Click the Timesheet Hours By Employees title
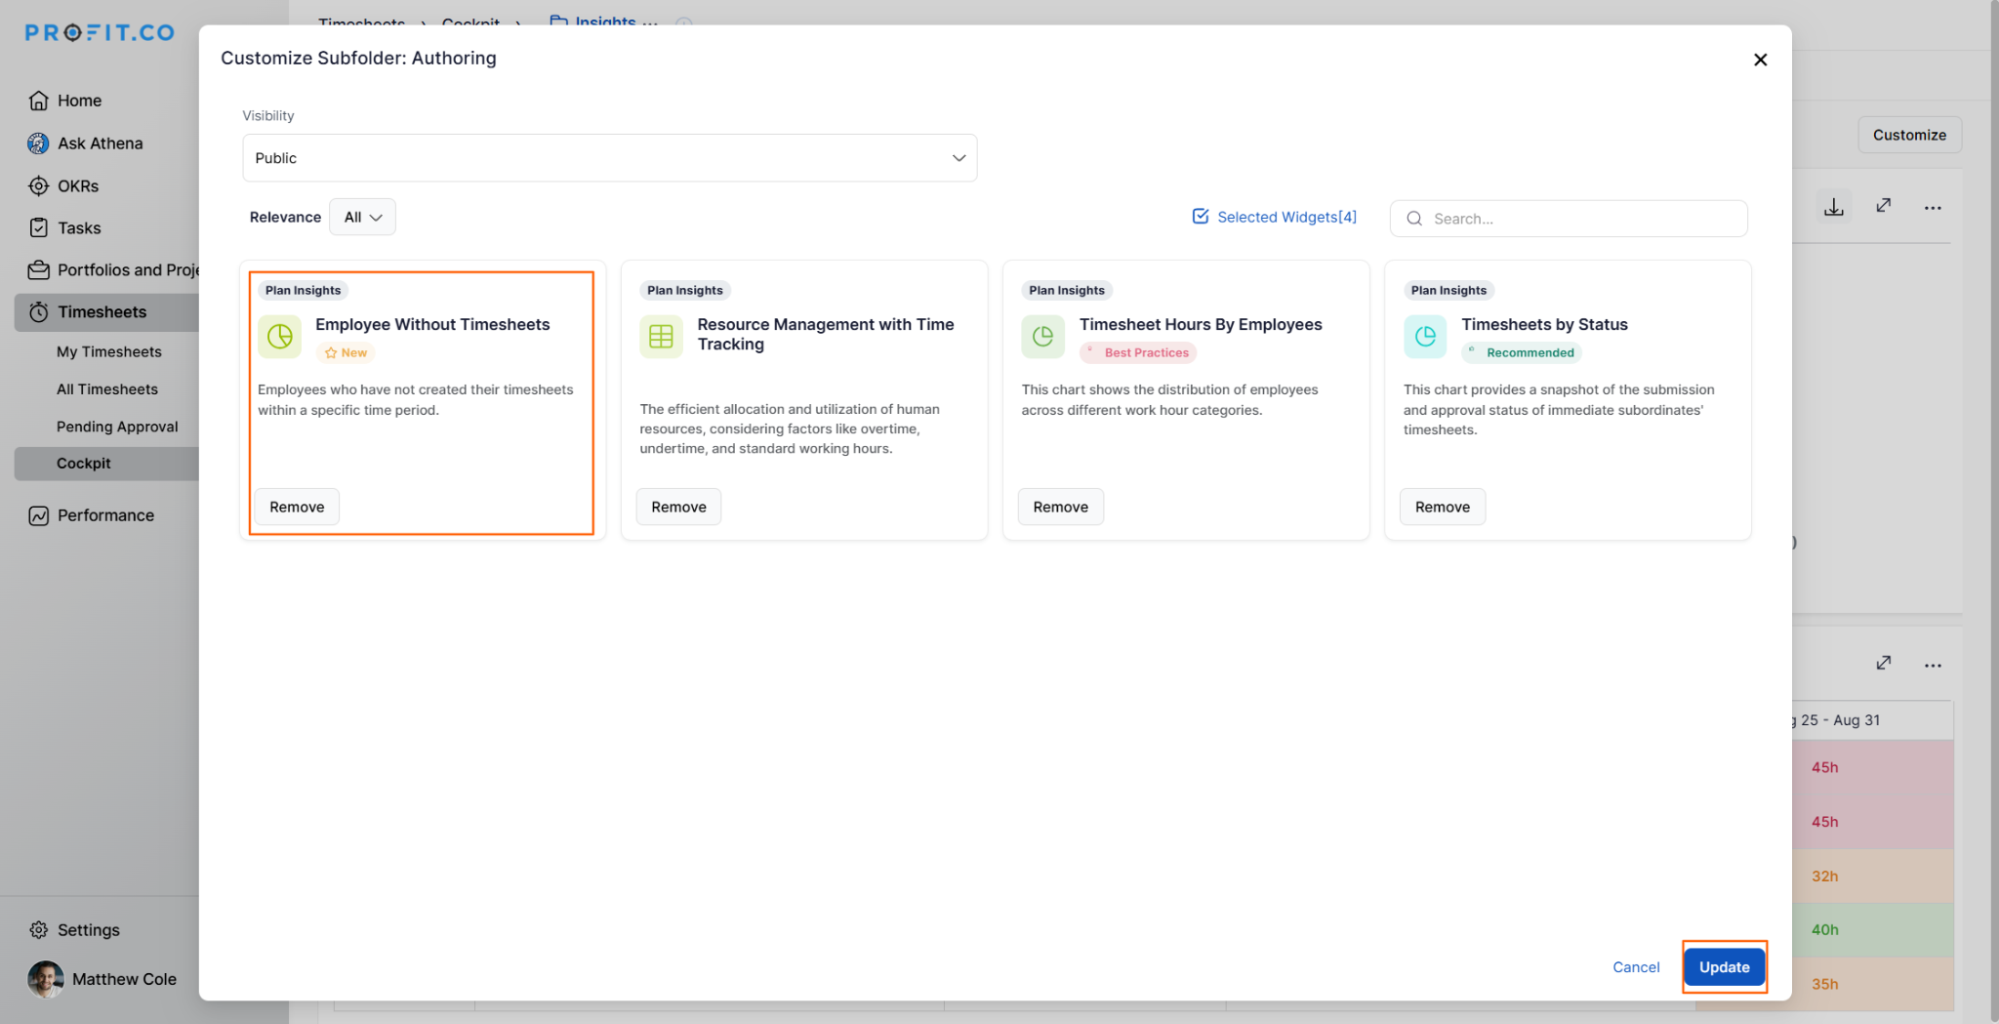The height and width of the screenshot is (1024, 1999). [1201, 325]
